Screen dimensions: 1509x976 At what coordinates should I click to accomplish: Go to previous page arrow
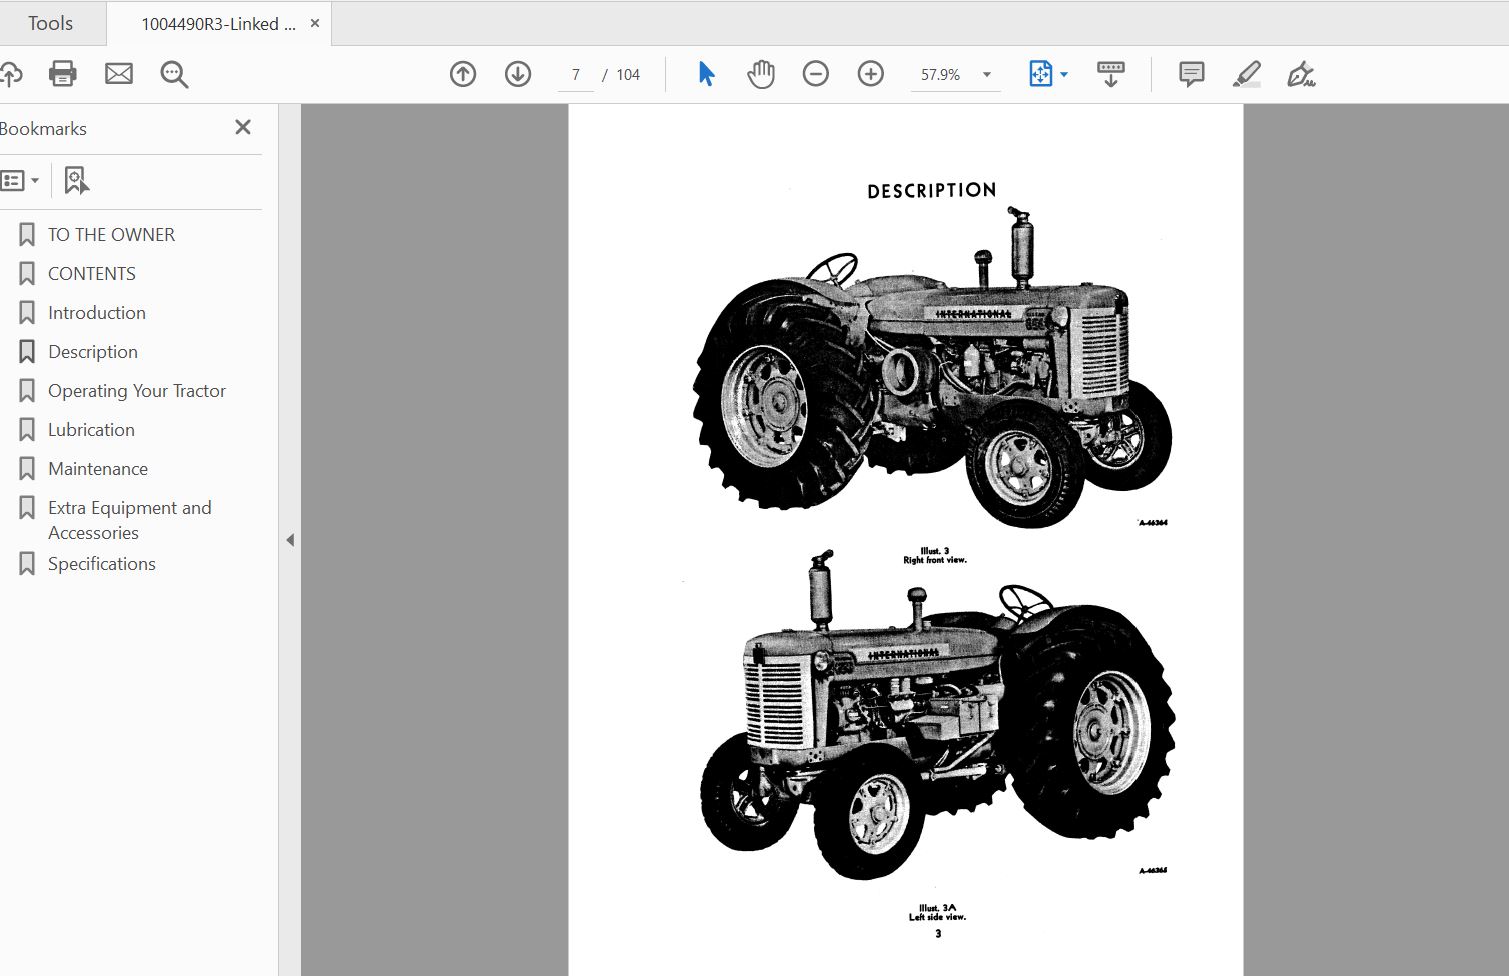[463, 74]
